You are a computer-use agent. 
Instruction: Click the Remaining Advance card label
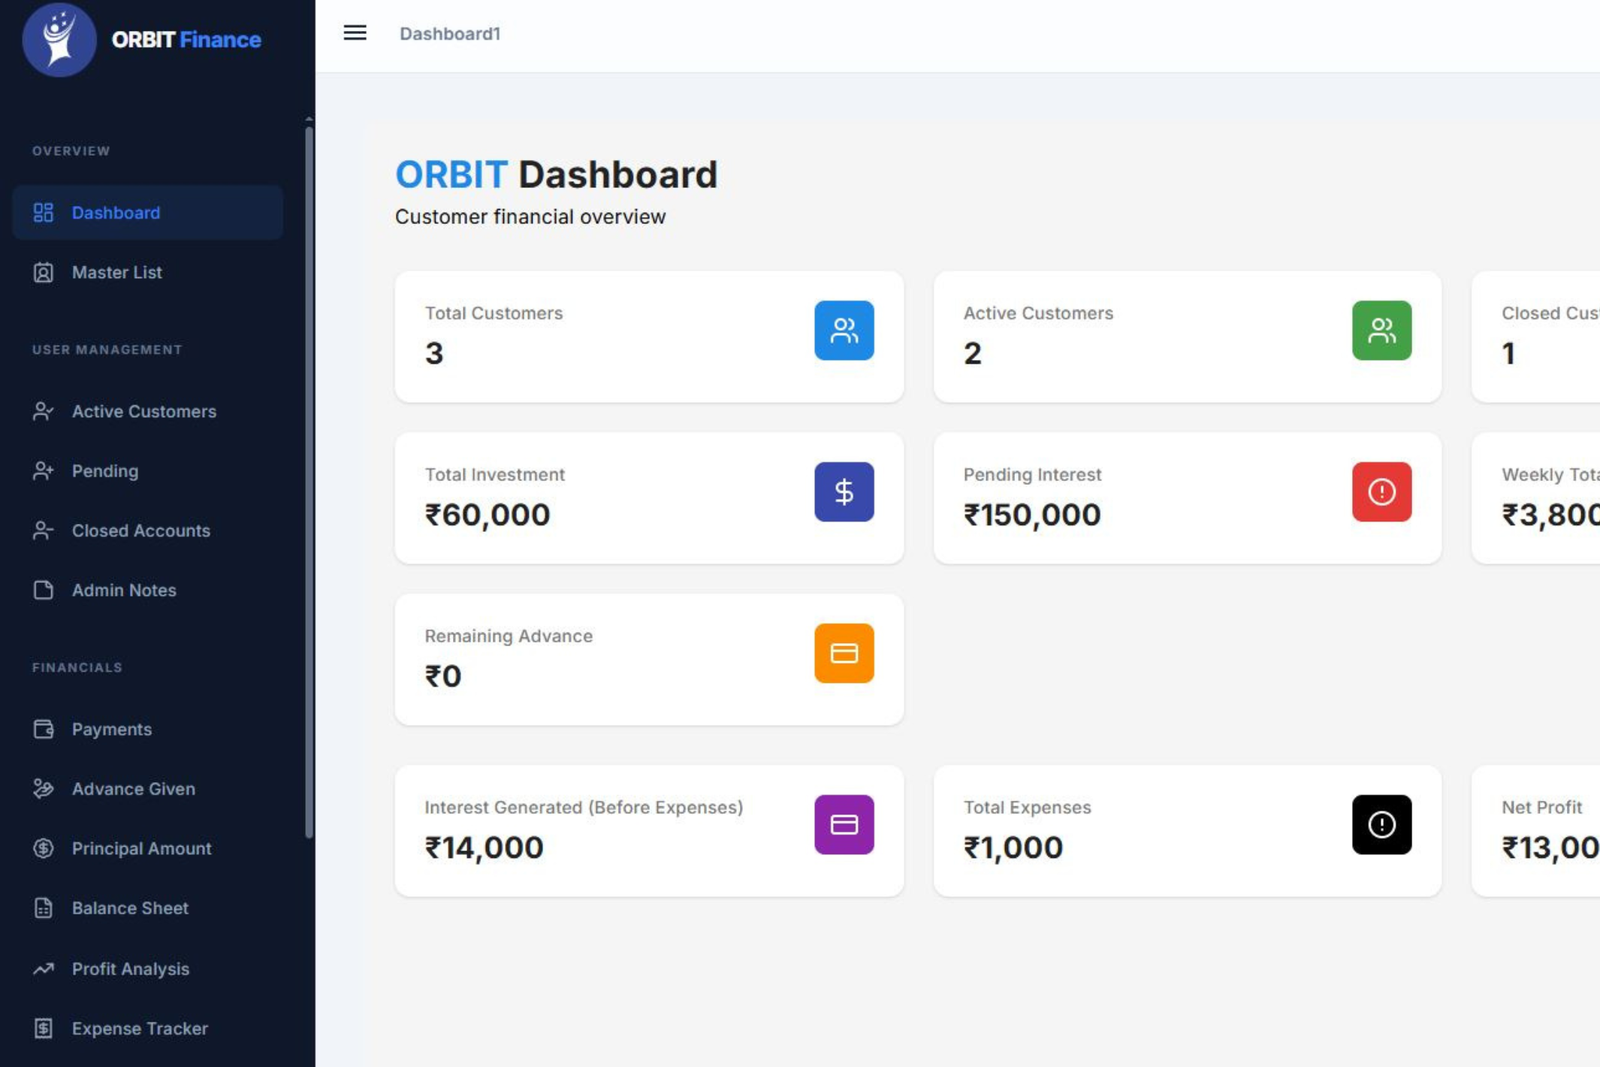tap(509, 636)
